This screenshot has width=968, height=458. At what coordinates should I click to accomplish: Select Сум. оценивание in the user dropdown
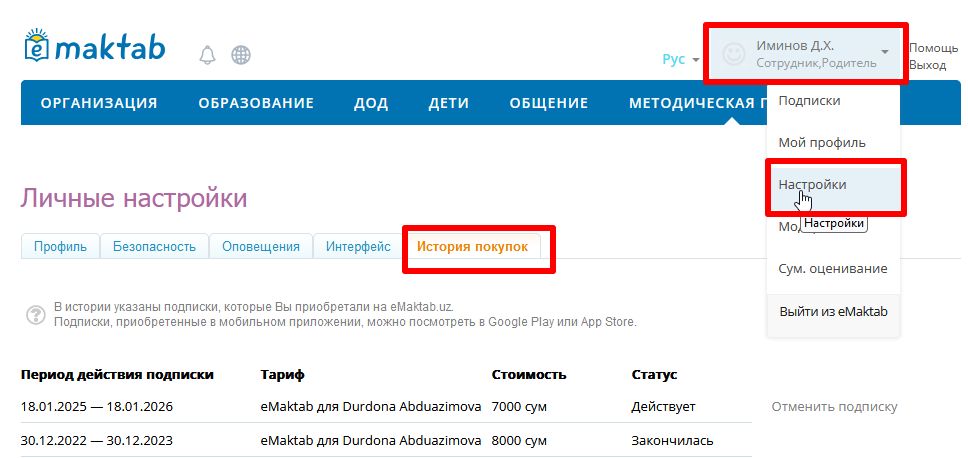coord(833,269)
